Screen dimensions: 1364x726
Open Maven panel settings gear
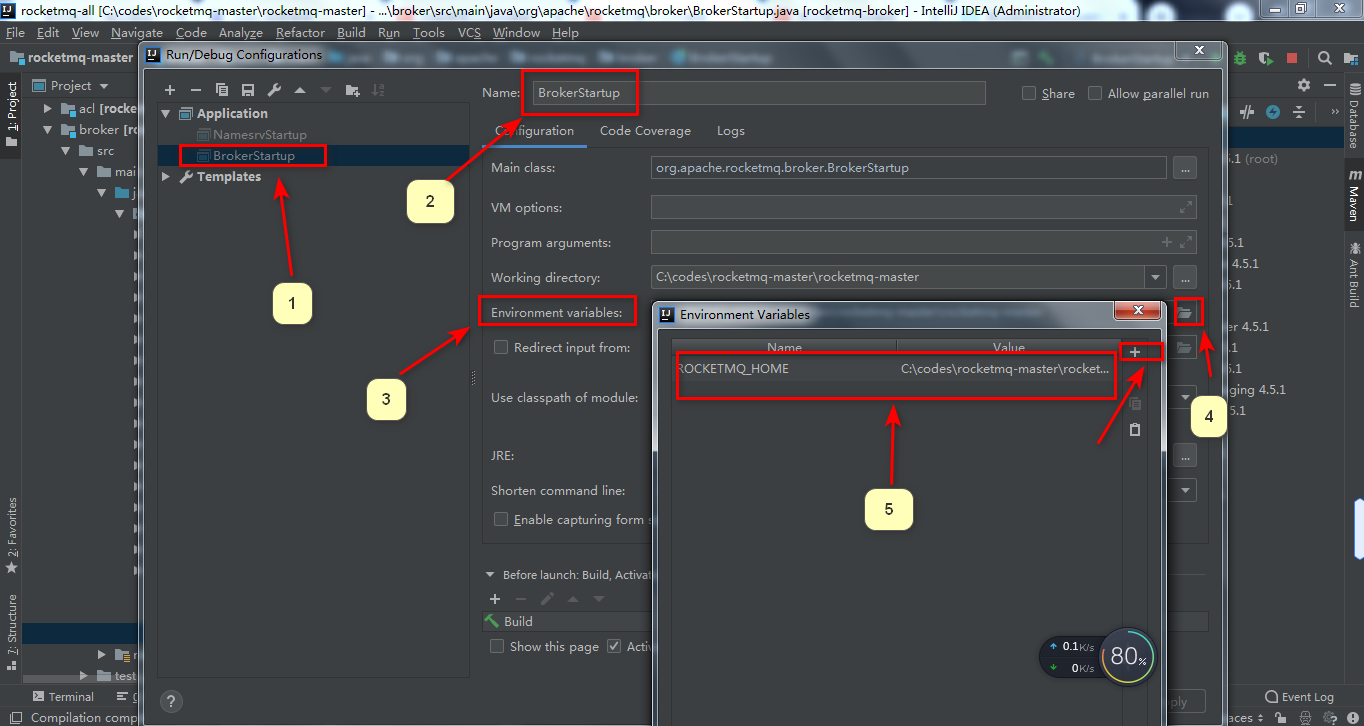[1303, 86]
